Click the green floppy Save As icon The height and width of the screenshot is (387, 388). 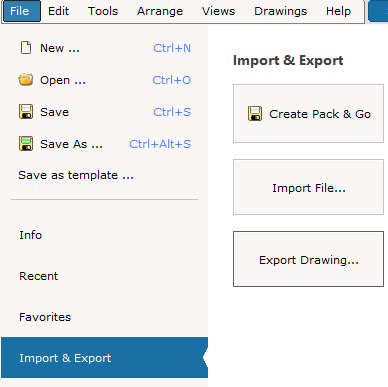tap(26, 144)
